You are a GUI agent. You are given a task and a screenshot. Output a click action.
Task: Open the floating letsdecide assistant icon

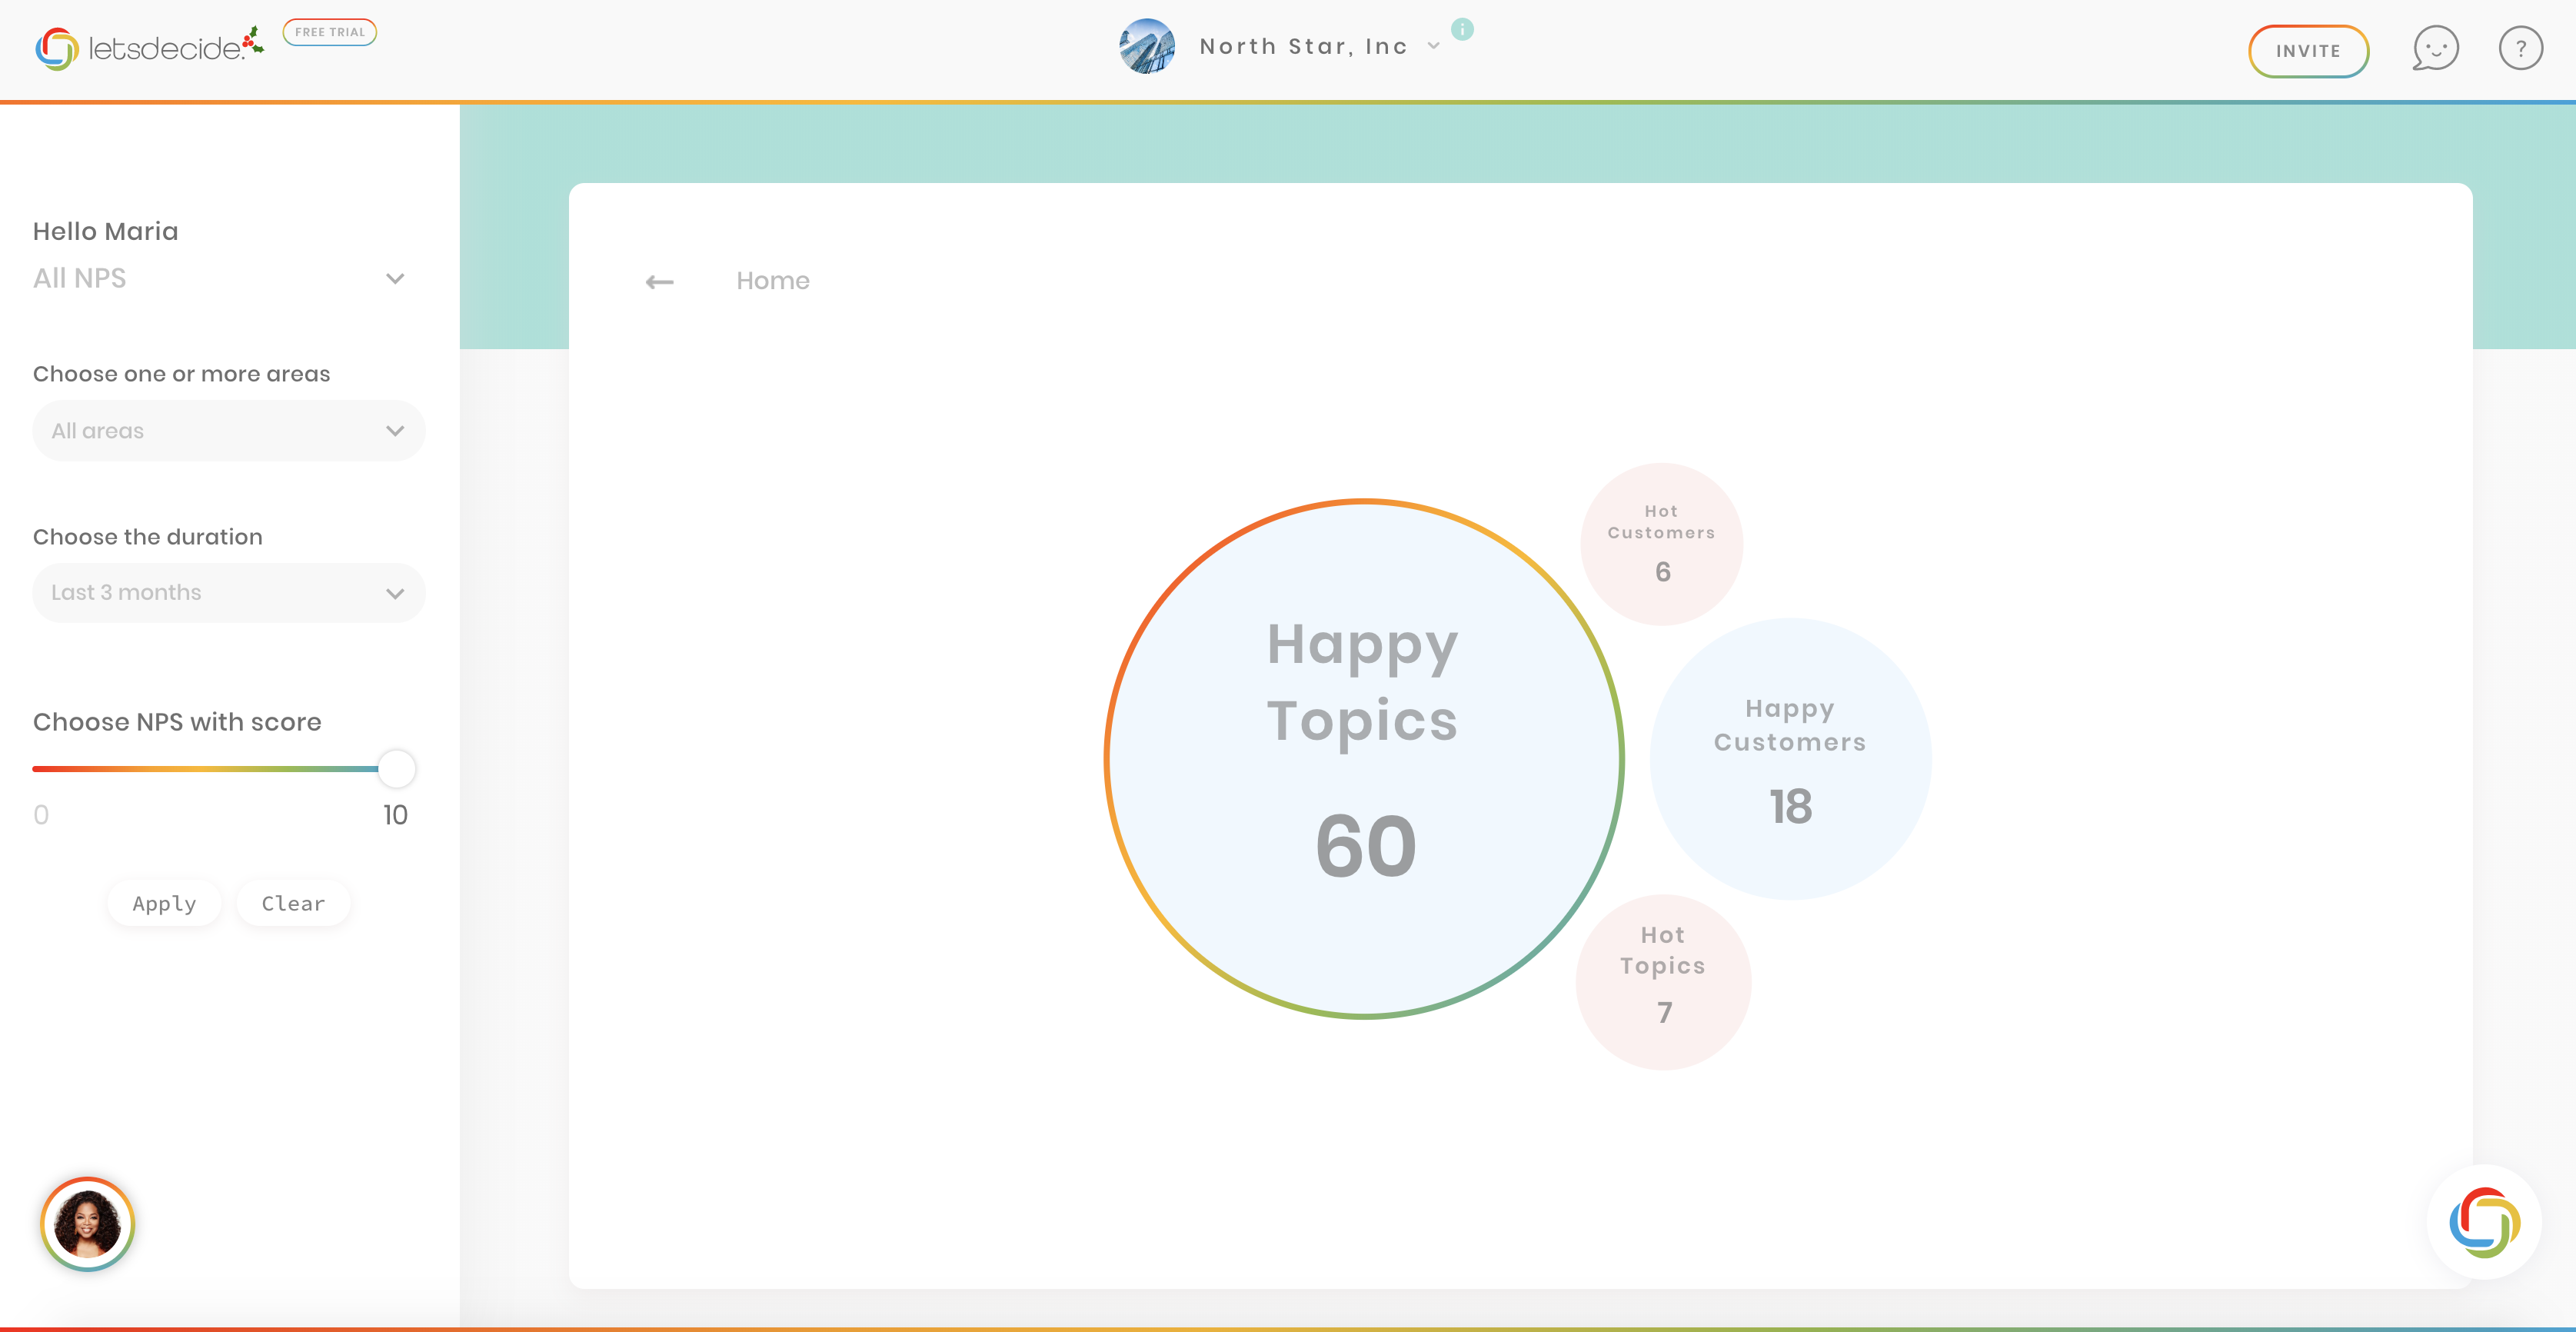point(2484,1222)
